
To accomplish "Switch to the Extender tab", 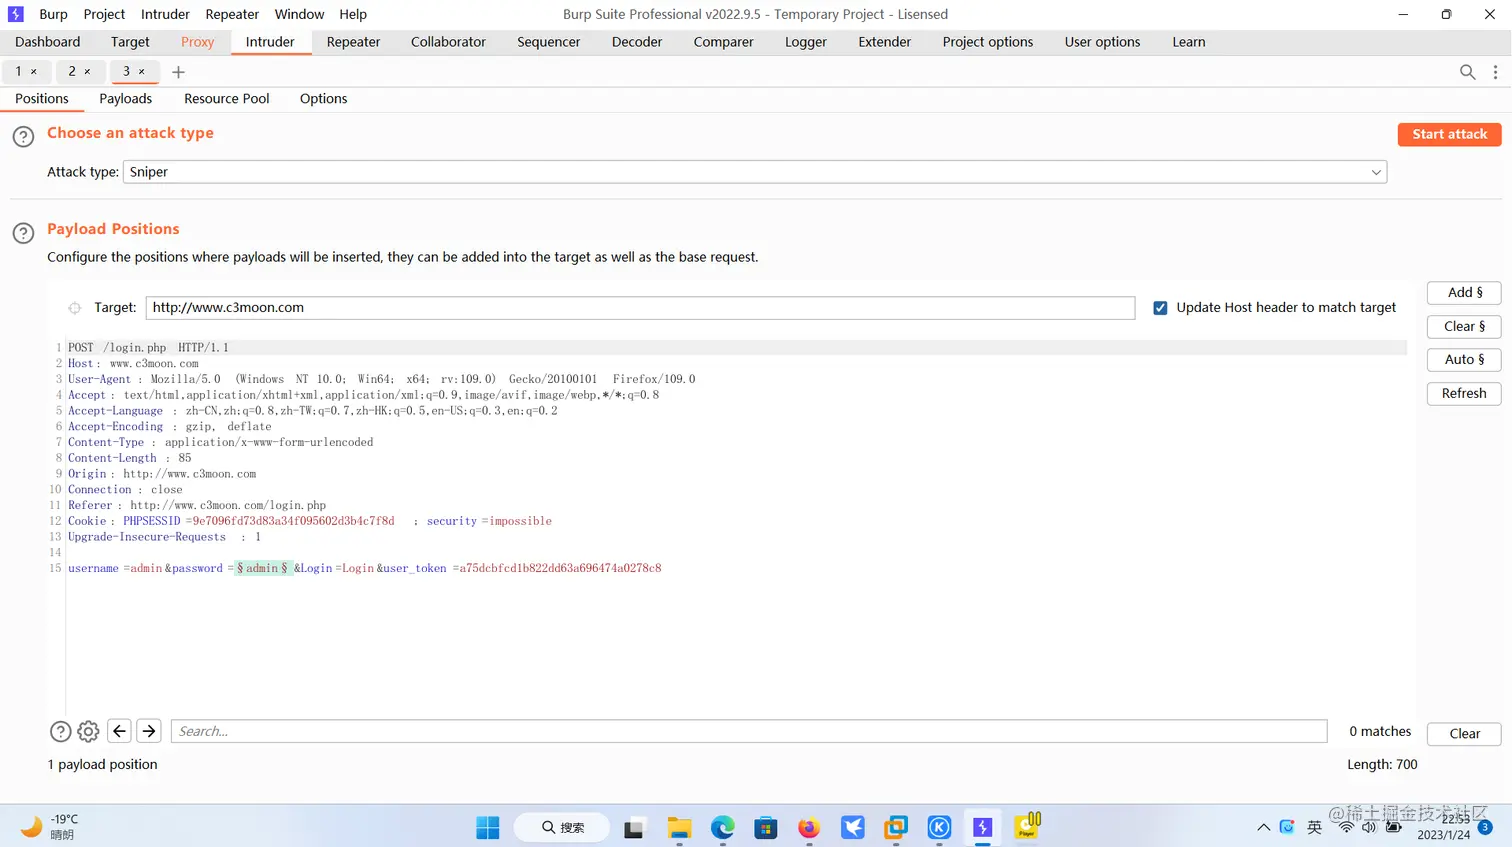I will coord(884,42).
